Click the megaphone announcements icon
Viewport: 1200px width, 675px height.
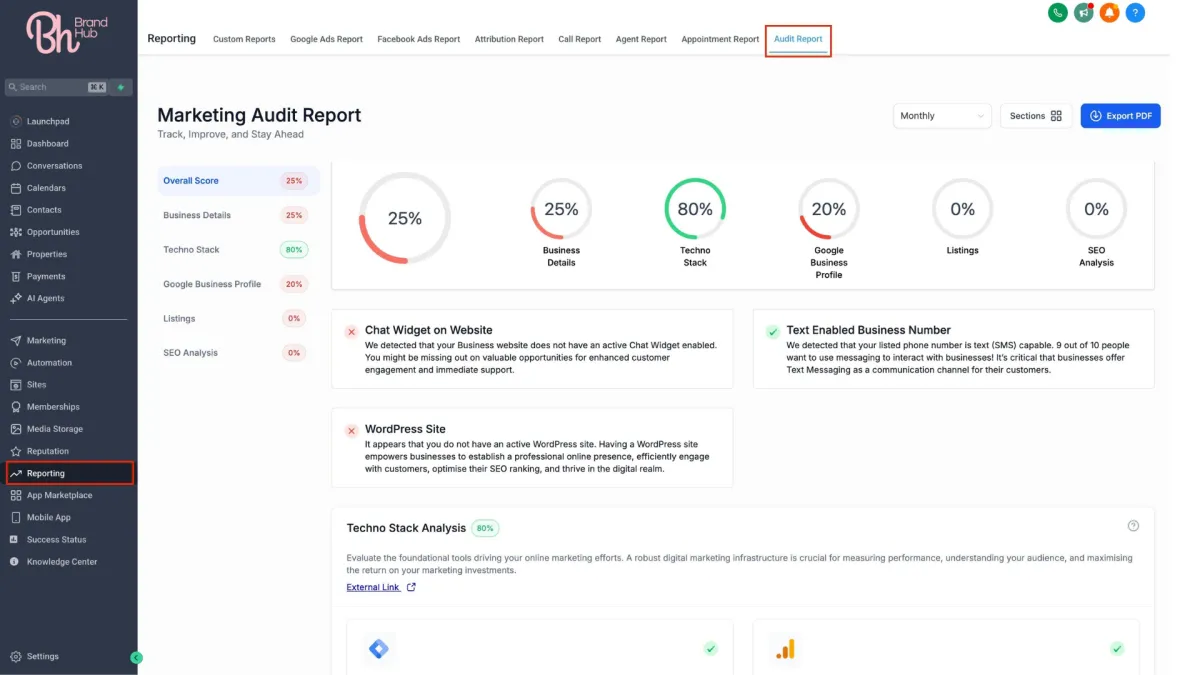[1083, 13]
